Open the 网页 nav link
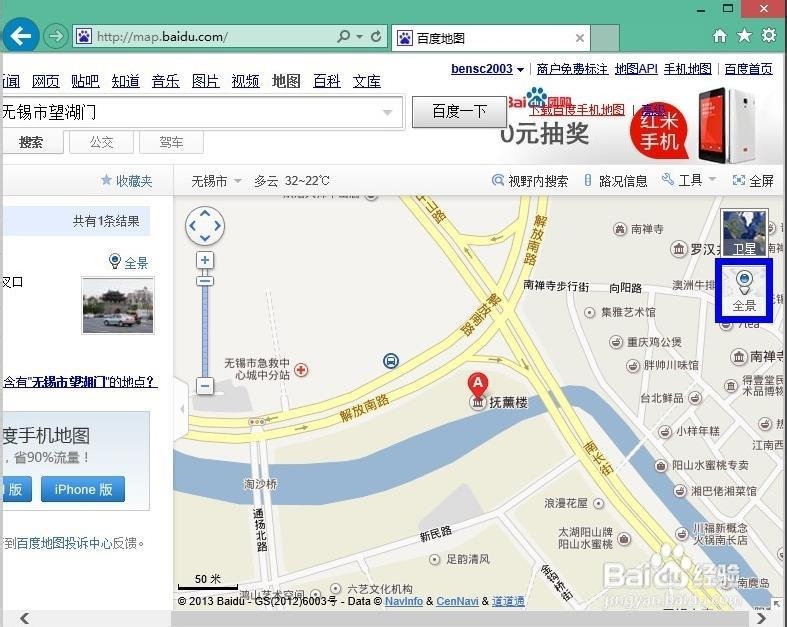 pos(46,81)
